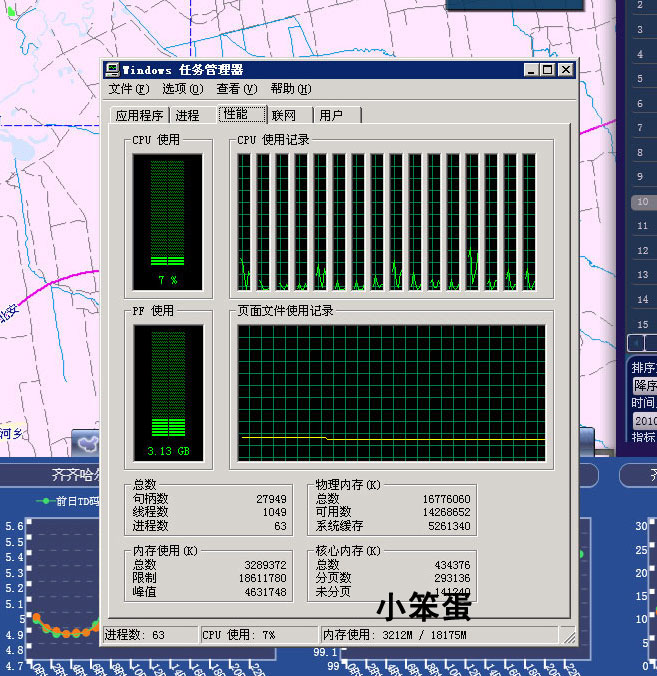Click the 页面文件使用记录 graph
Screen dimensions: 657x676
point(391,393)
